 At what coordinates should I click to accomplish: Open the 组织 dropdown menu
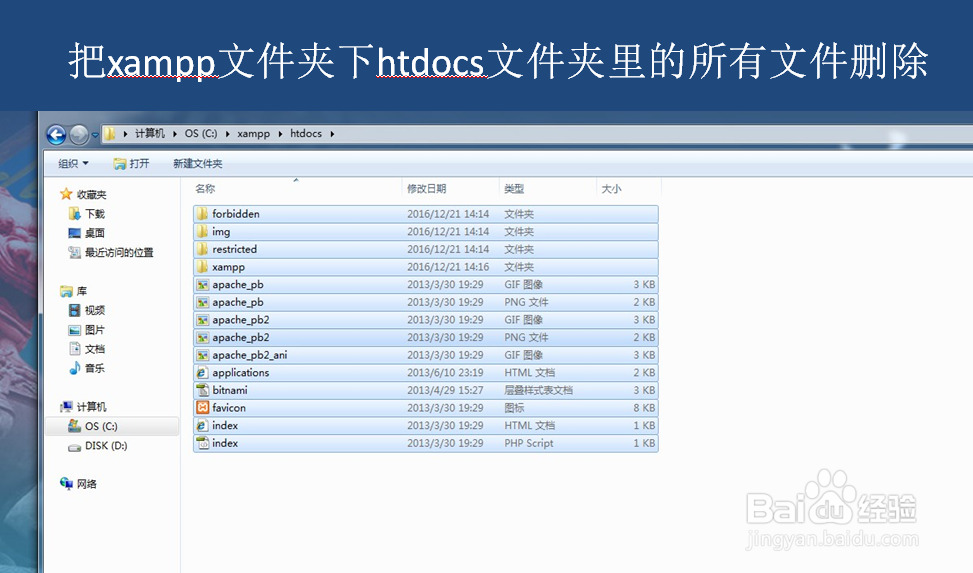click(73, 163)
